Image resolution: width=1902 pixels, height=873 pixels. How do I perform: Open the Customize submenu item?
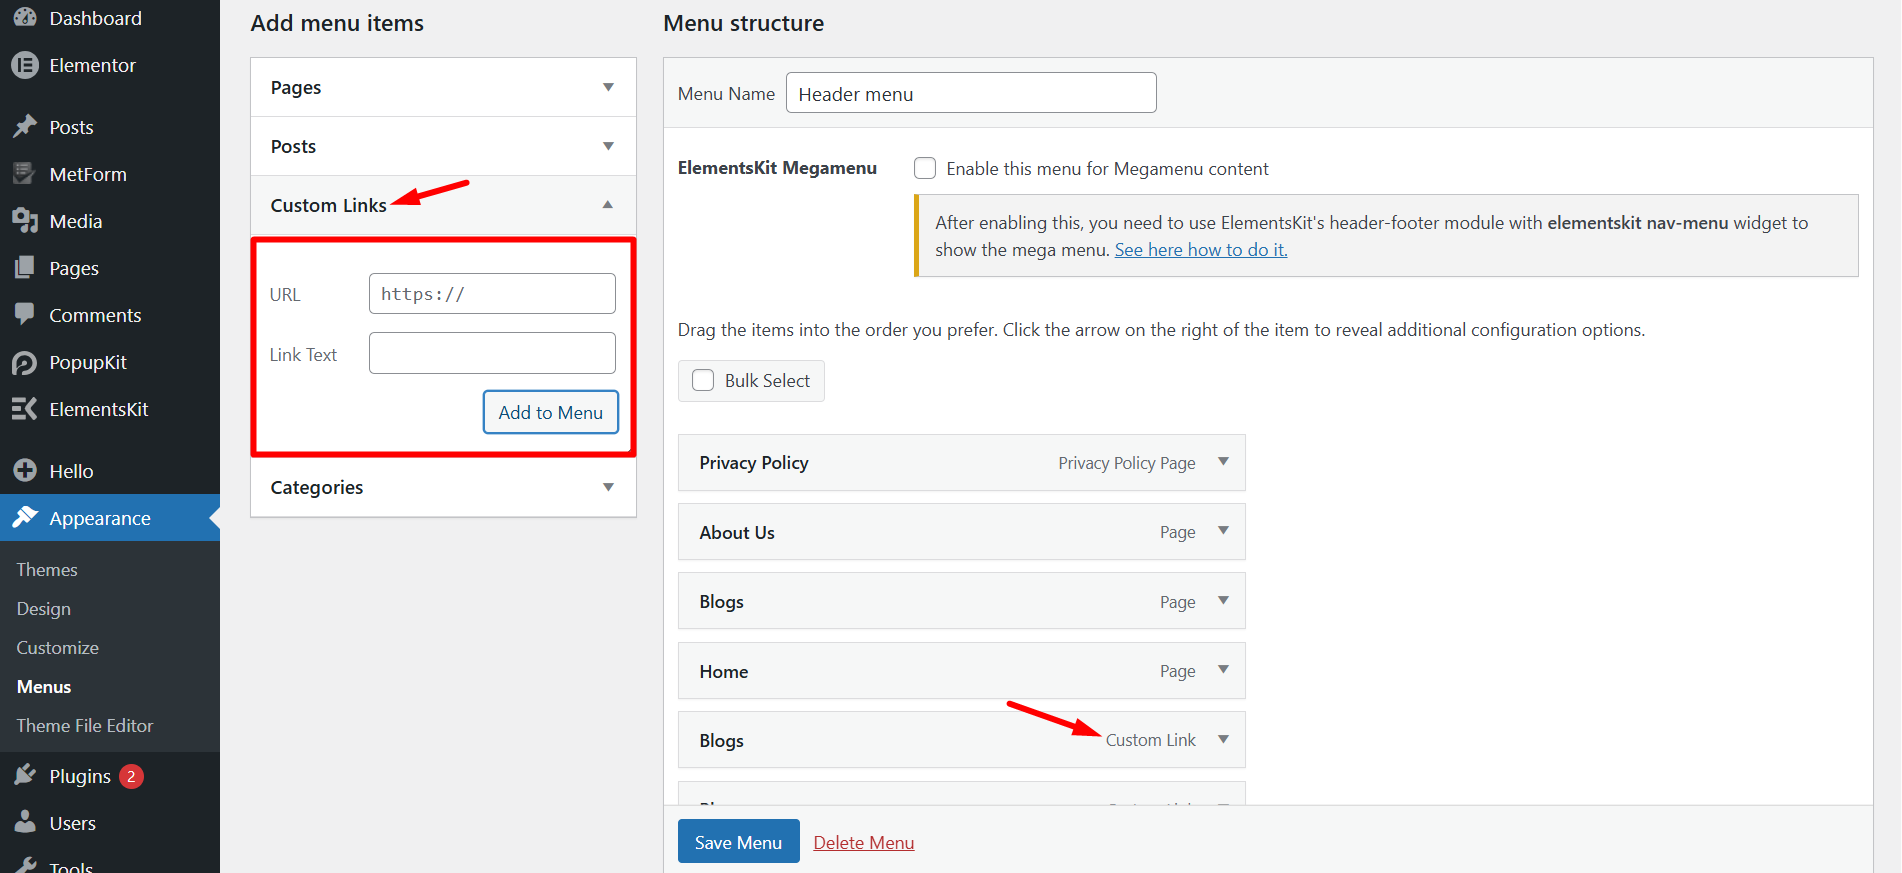pos(58,647)
